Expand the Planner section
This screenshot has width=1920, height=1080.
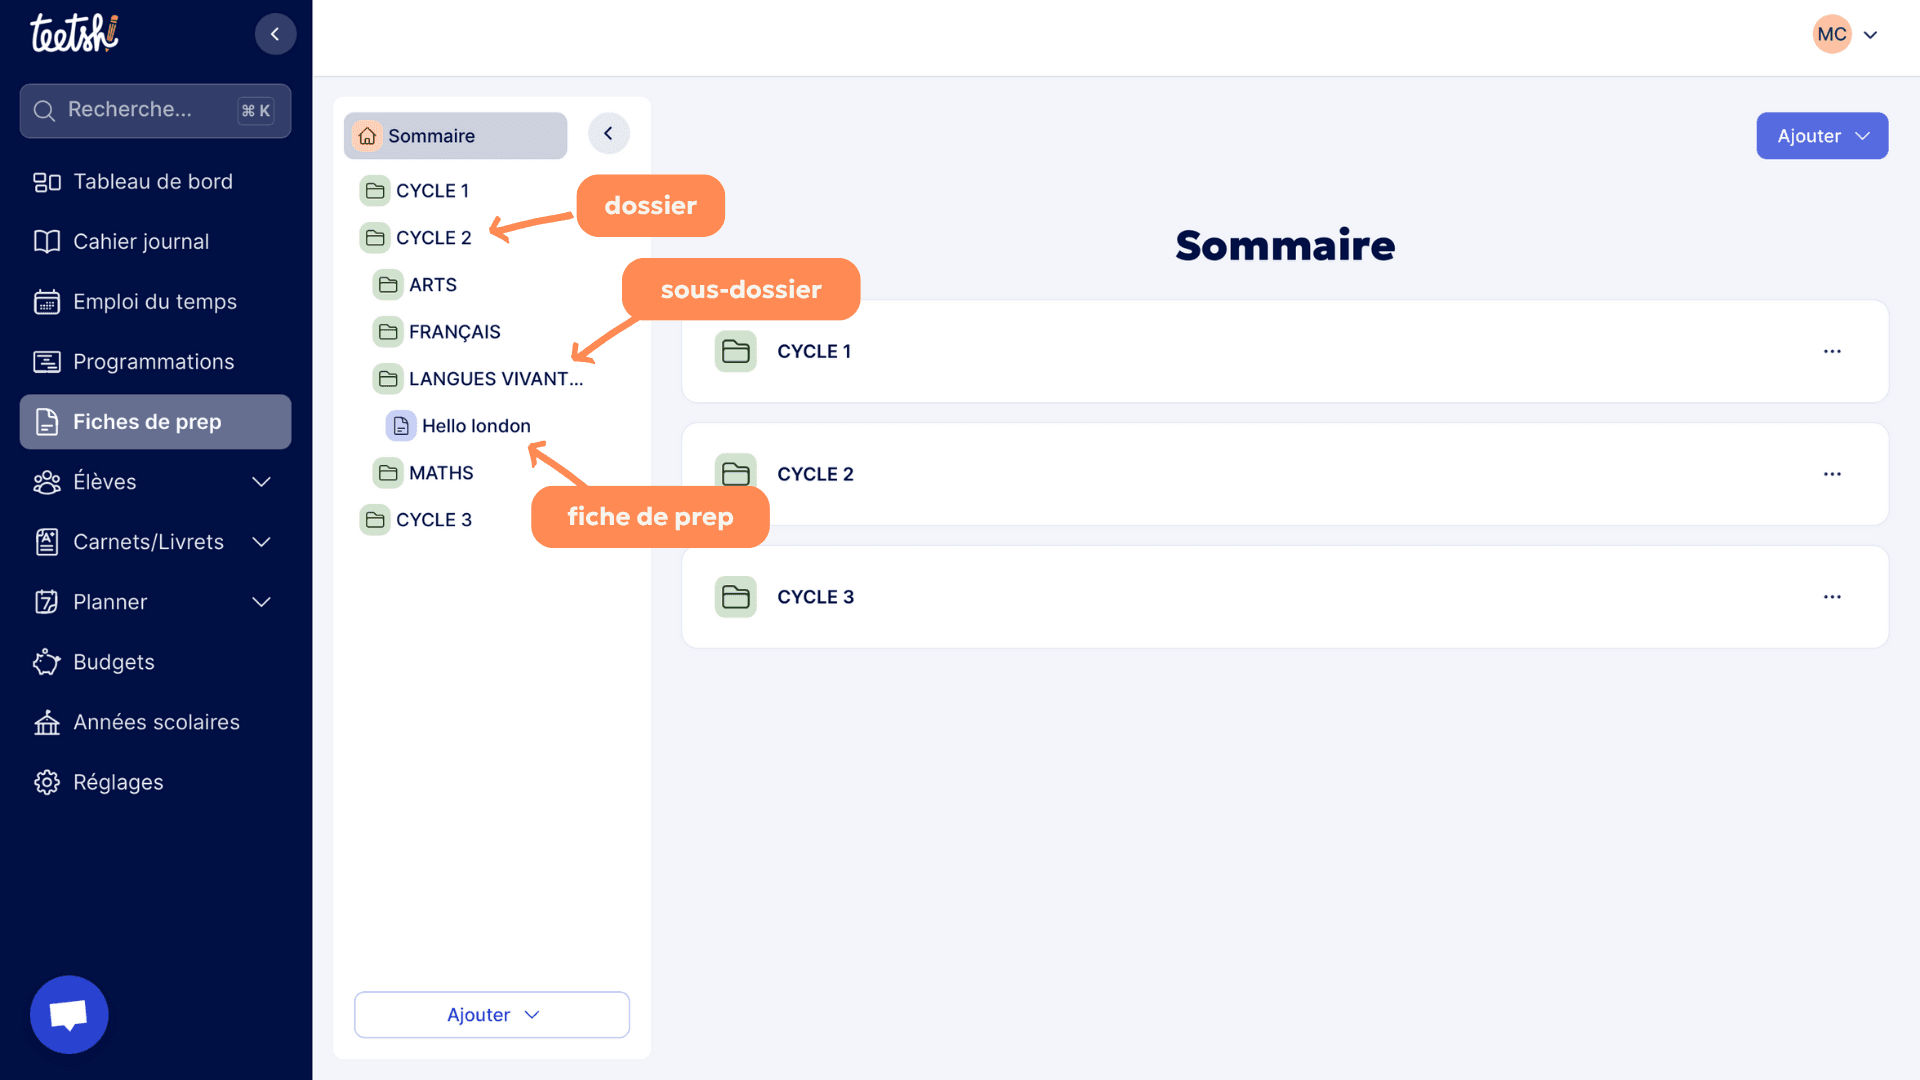point(261,602)
